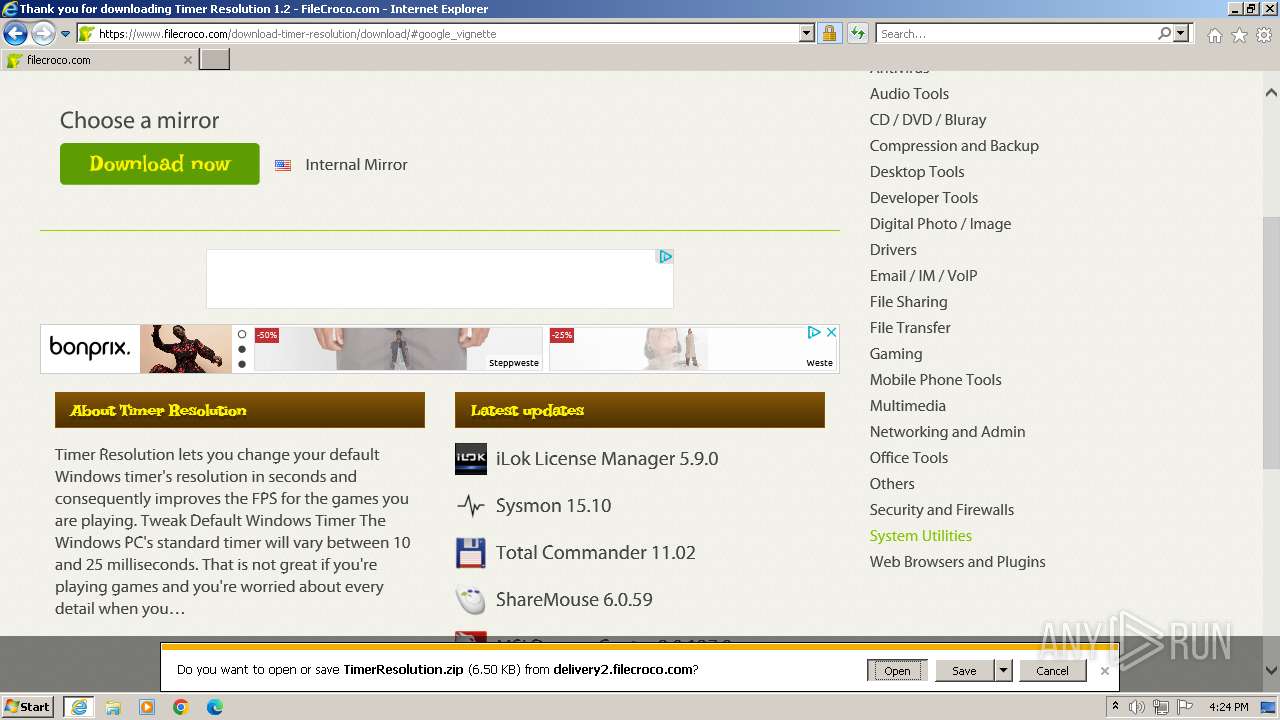Click the bonprix ad info triangle icon
1280x720 pixels.
tap(814, 332)
